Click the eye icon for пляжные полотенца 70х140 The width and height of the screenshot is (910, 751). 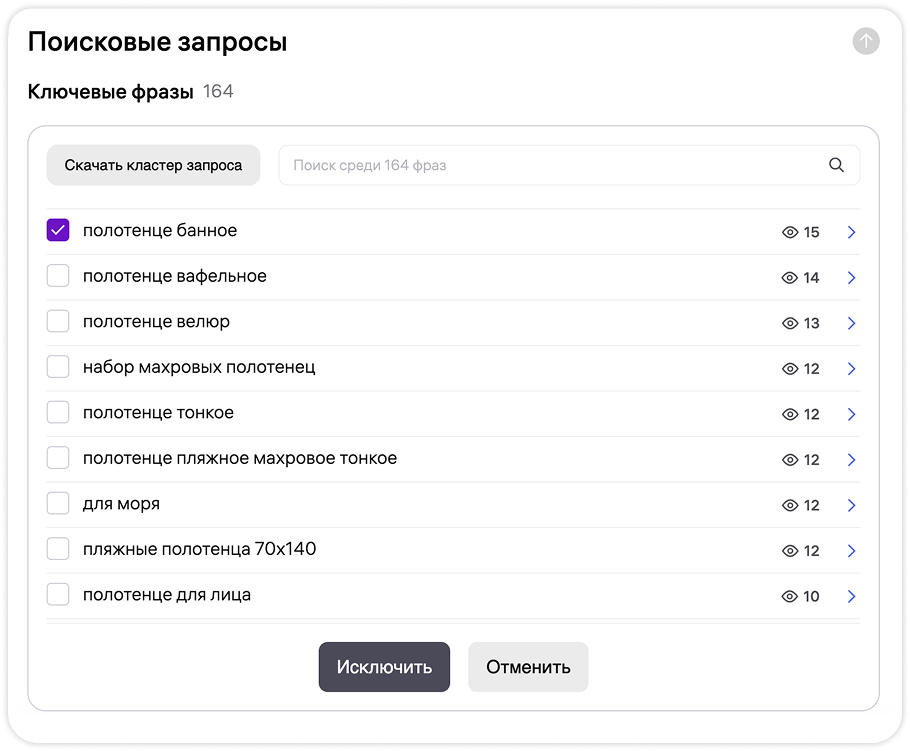(x=789, y=550)
